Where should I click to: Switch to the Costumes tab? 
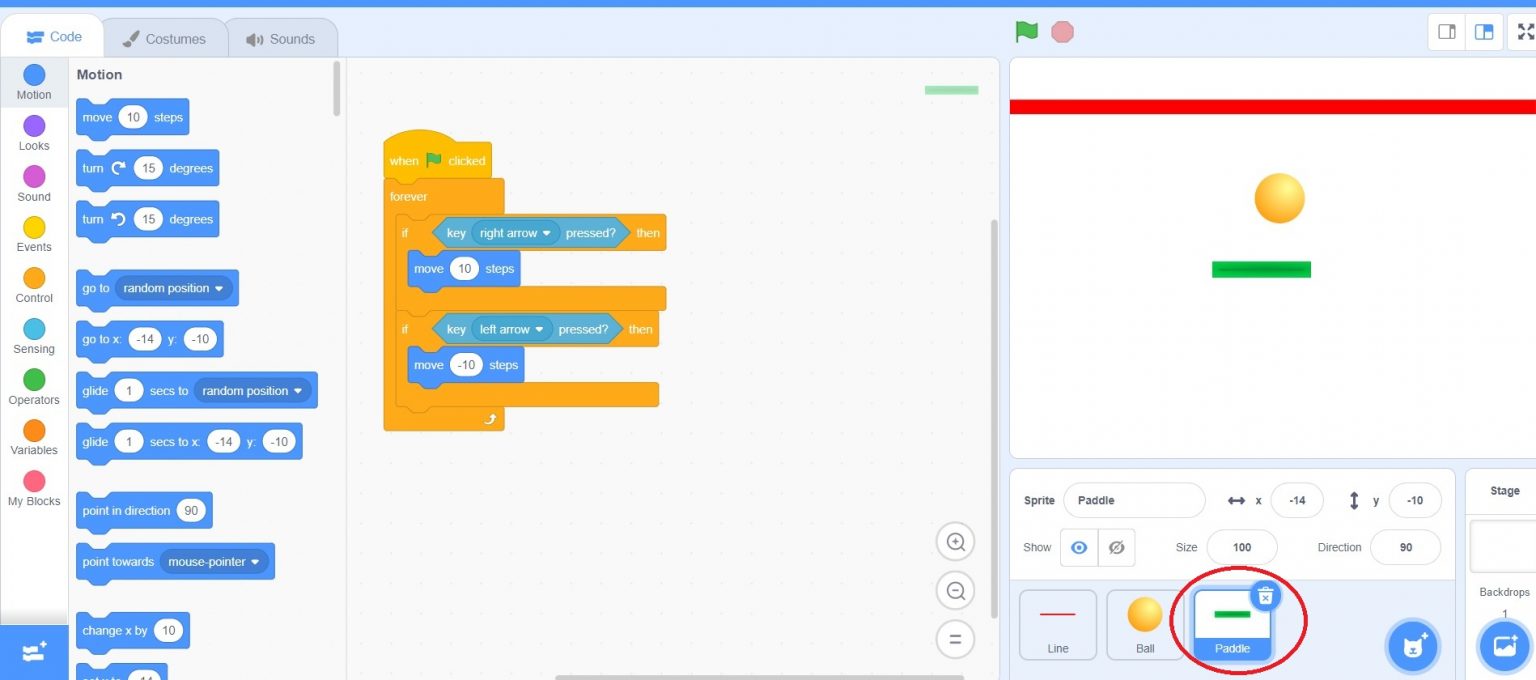click(x=164, y=39)
